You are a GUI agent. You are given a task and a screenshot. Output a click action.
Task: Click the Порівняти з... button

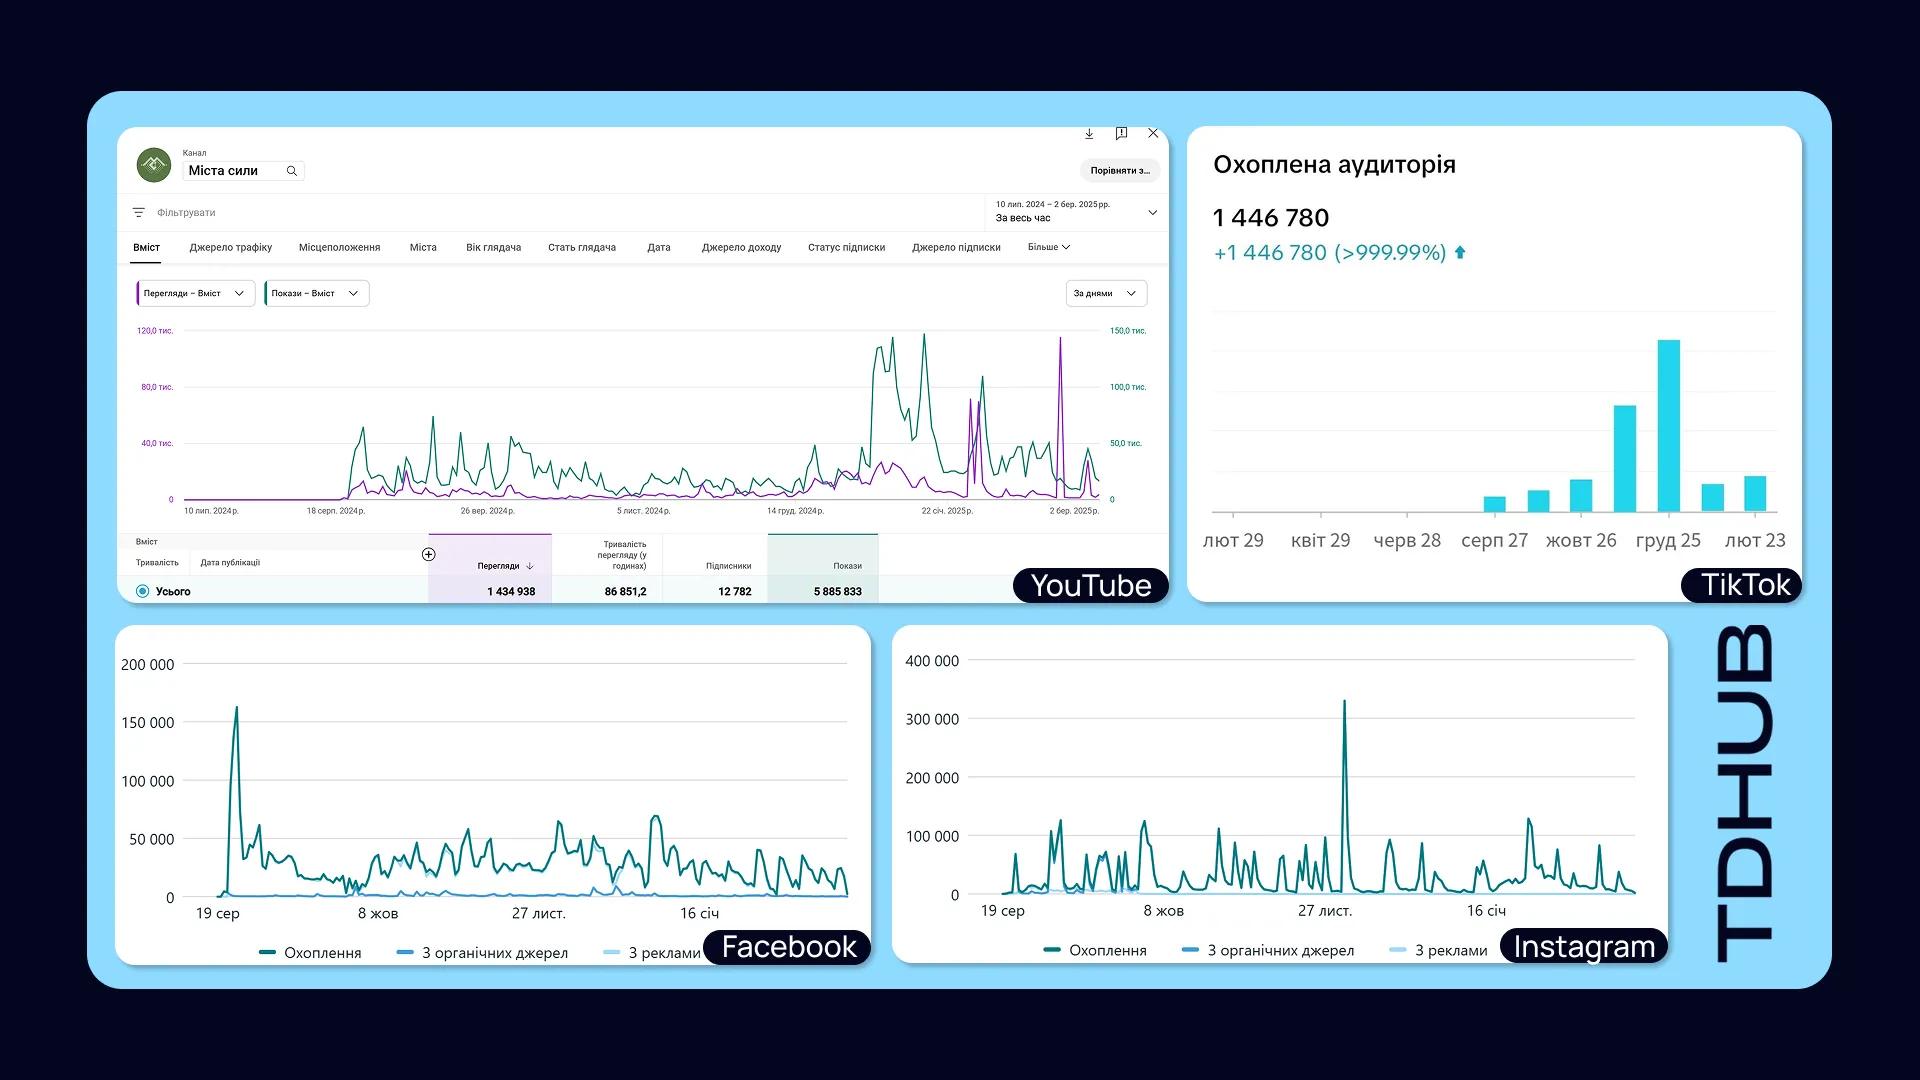[1120, 171]
